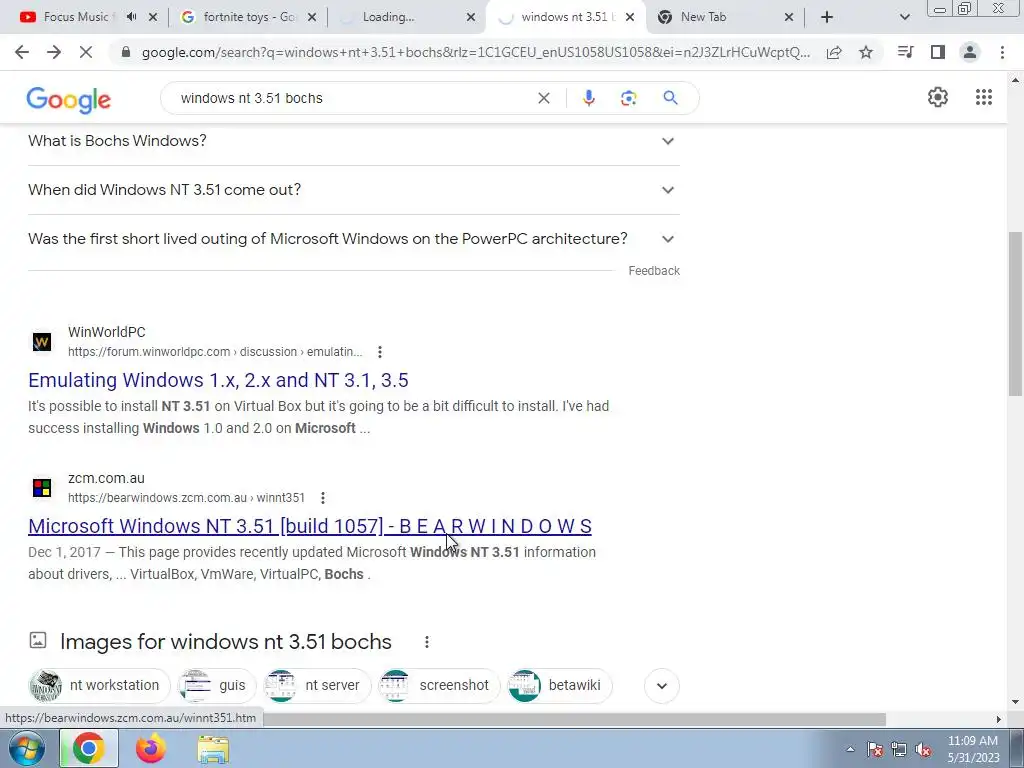Screen dimensions: 1024x768
Task: Open a new browser tab
Action: click(x=827, y=17)
